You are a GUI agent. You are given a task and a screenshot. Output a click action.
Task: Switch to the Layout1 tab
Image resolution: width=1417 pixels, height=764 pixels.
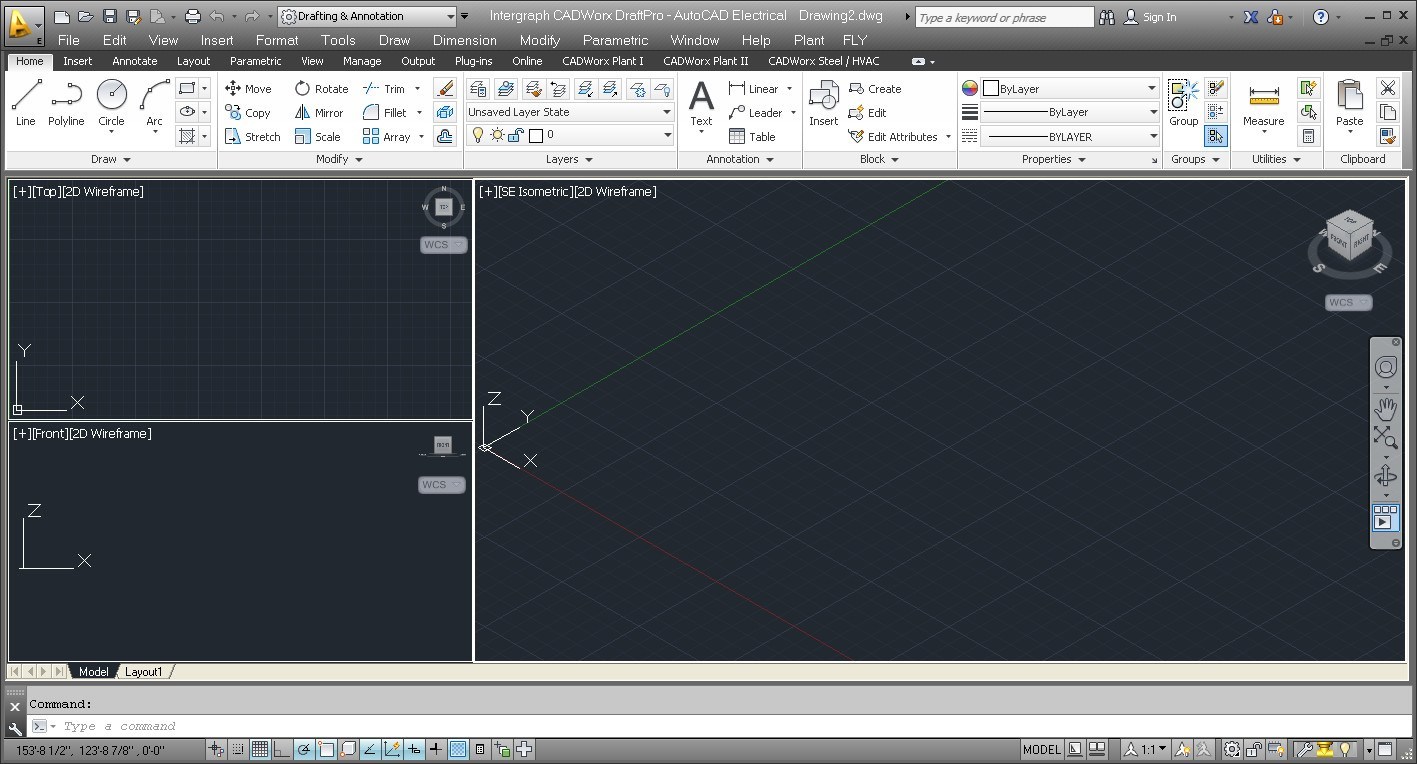coord(143,672)
